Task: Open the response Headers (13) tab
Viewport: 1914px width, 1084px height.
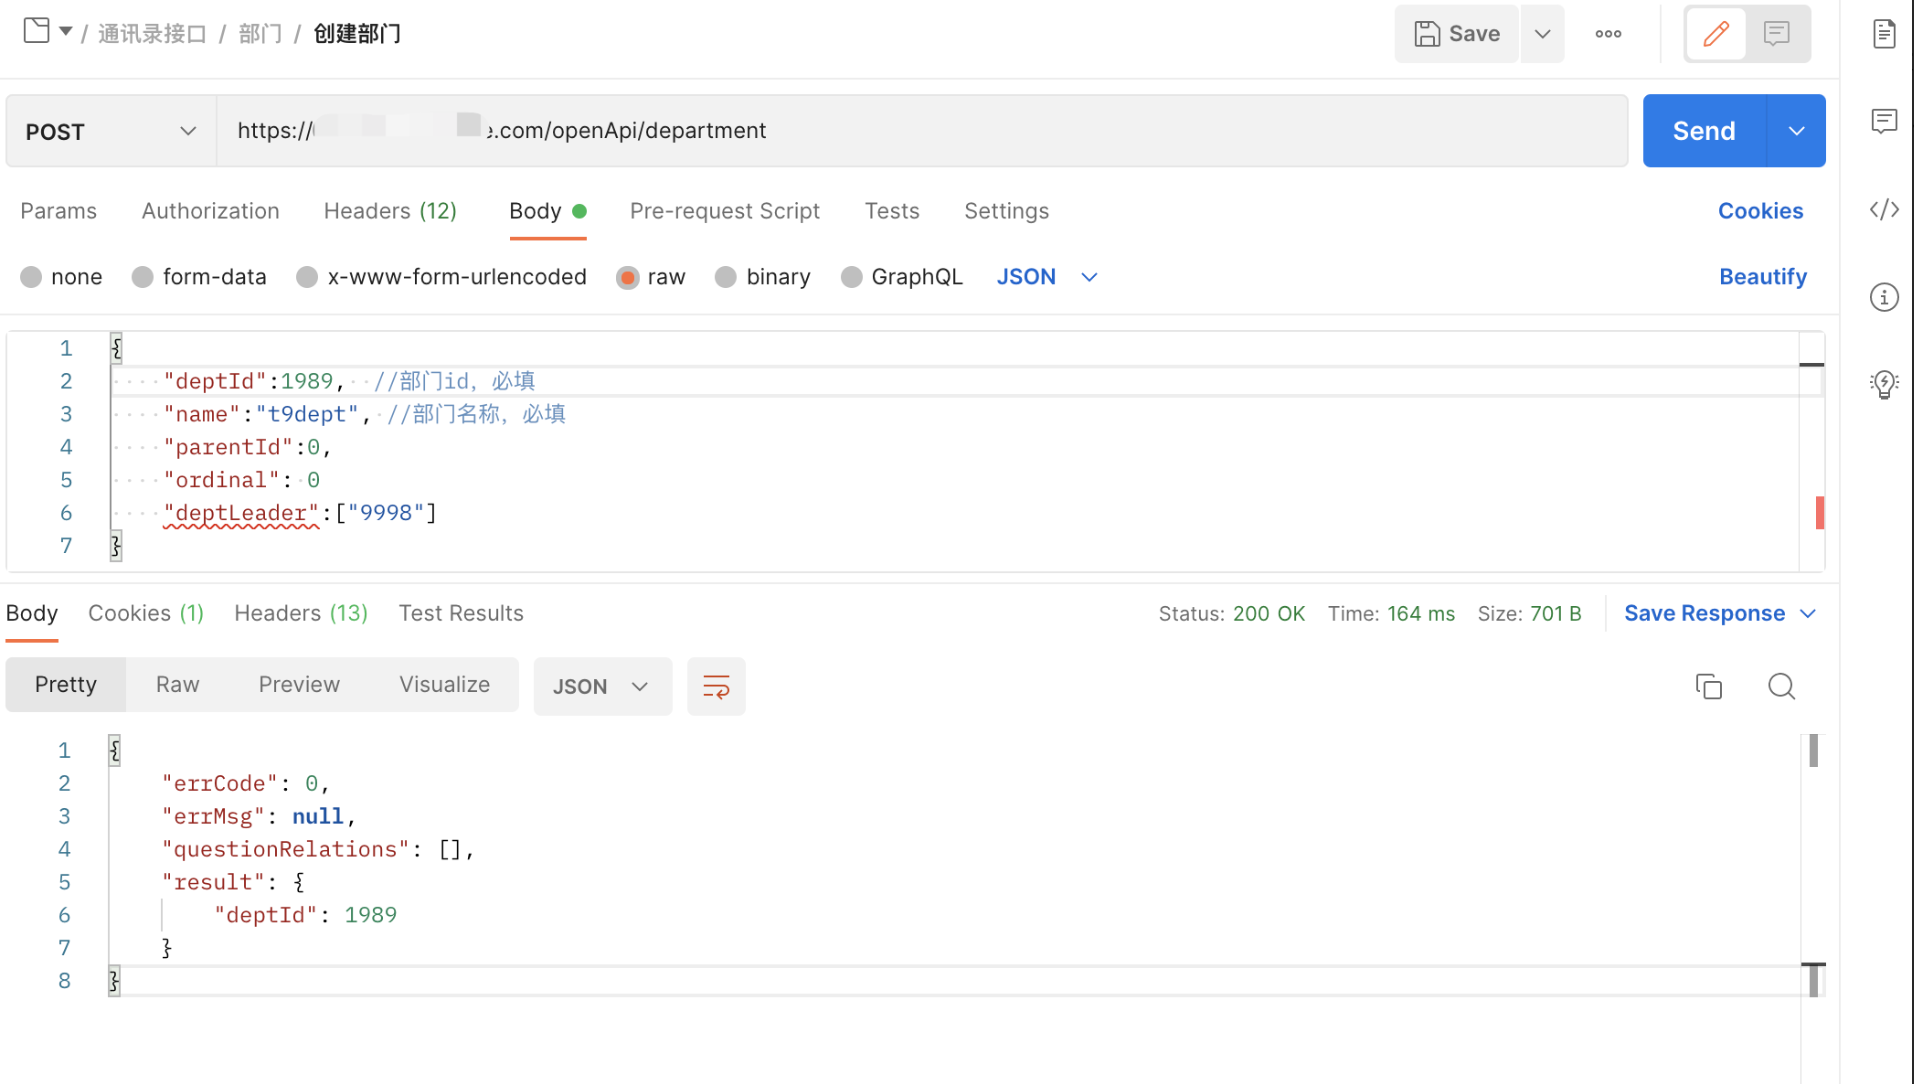Action: point(301,613)
